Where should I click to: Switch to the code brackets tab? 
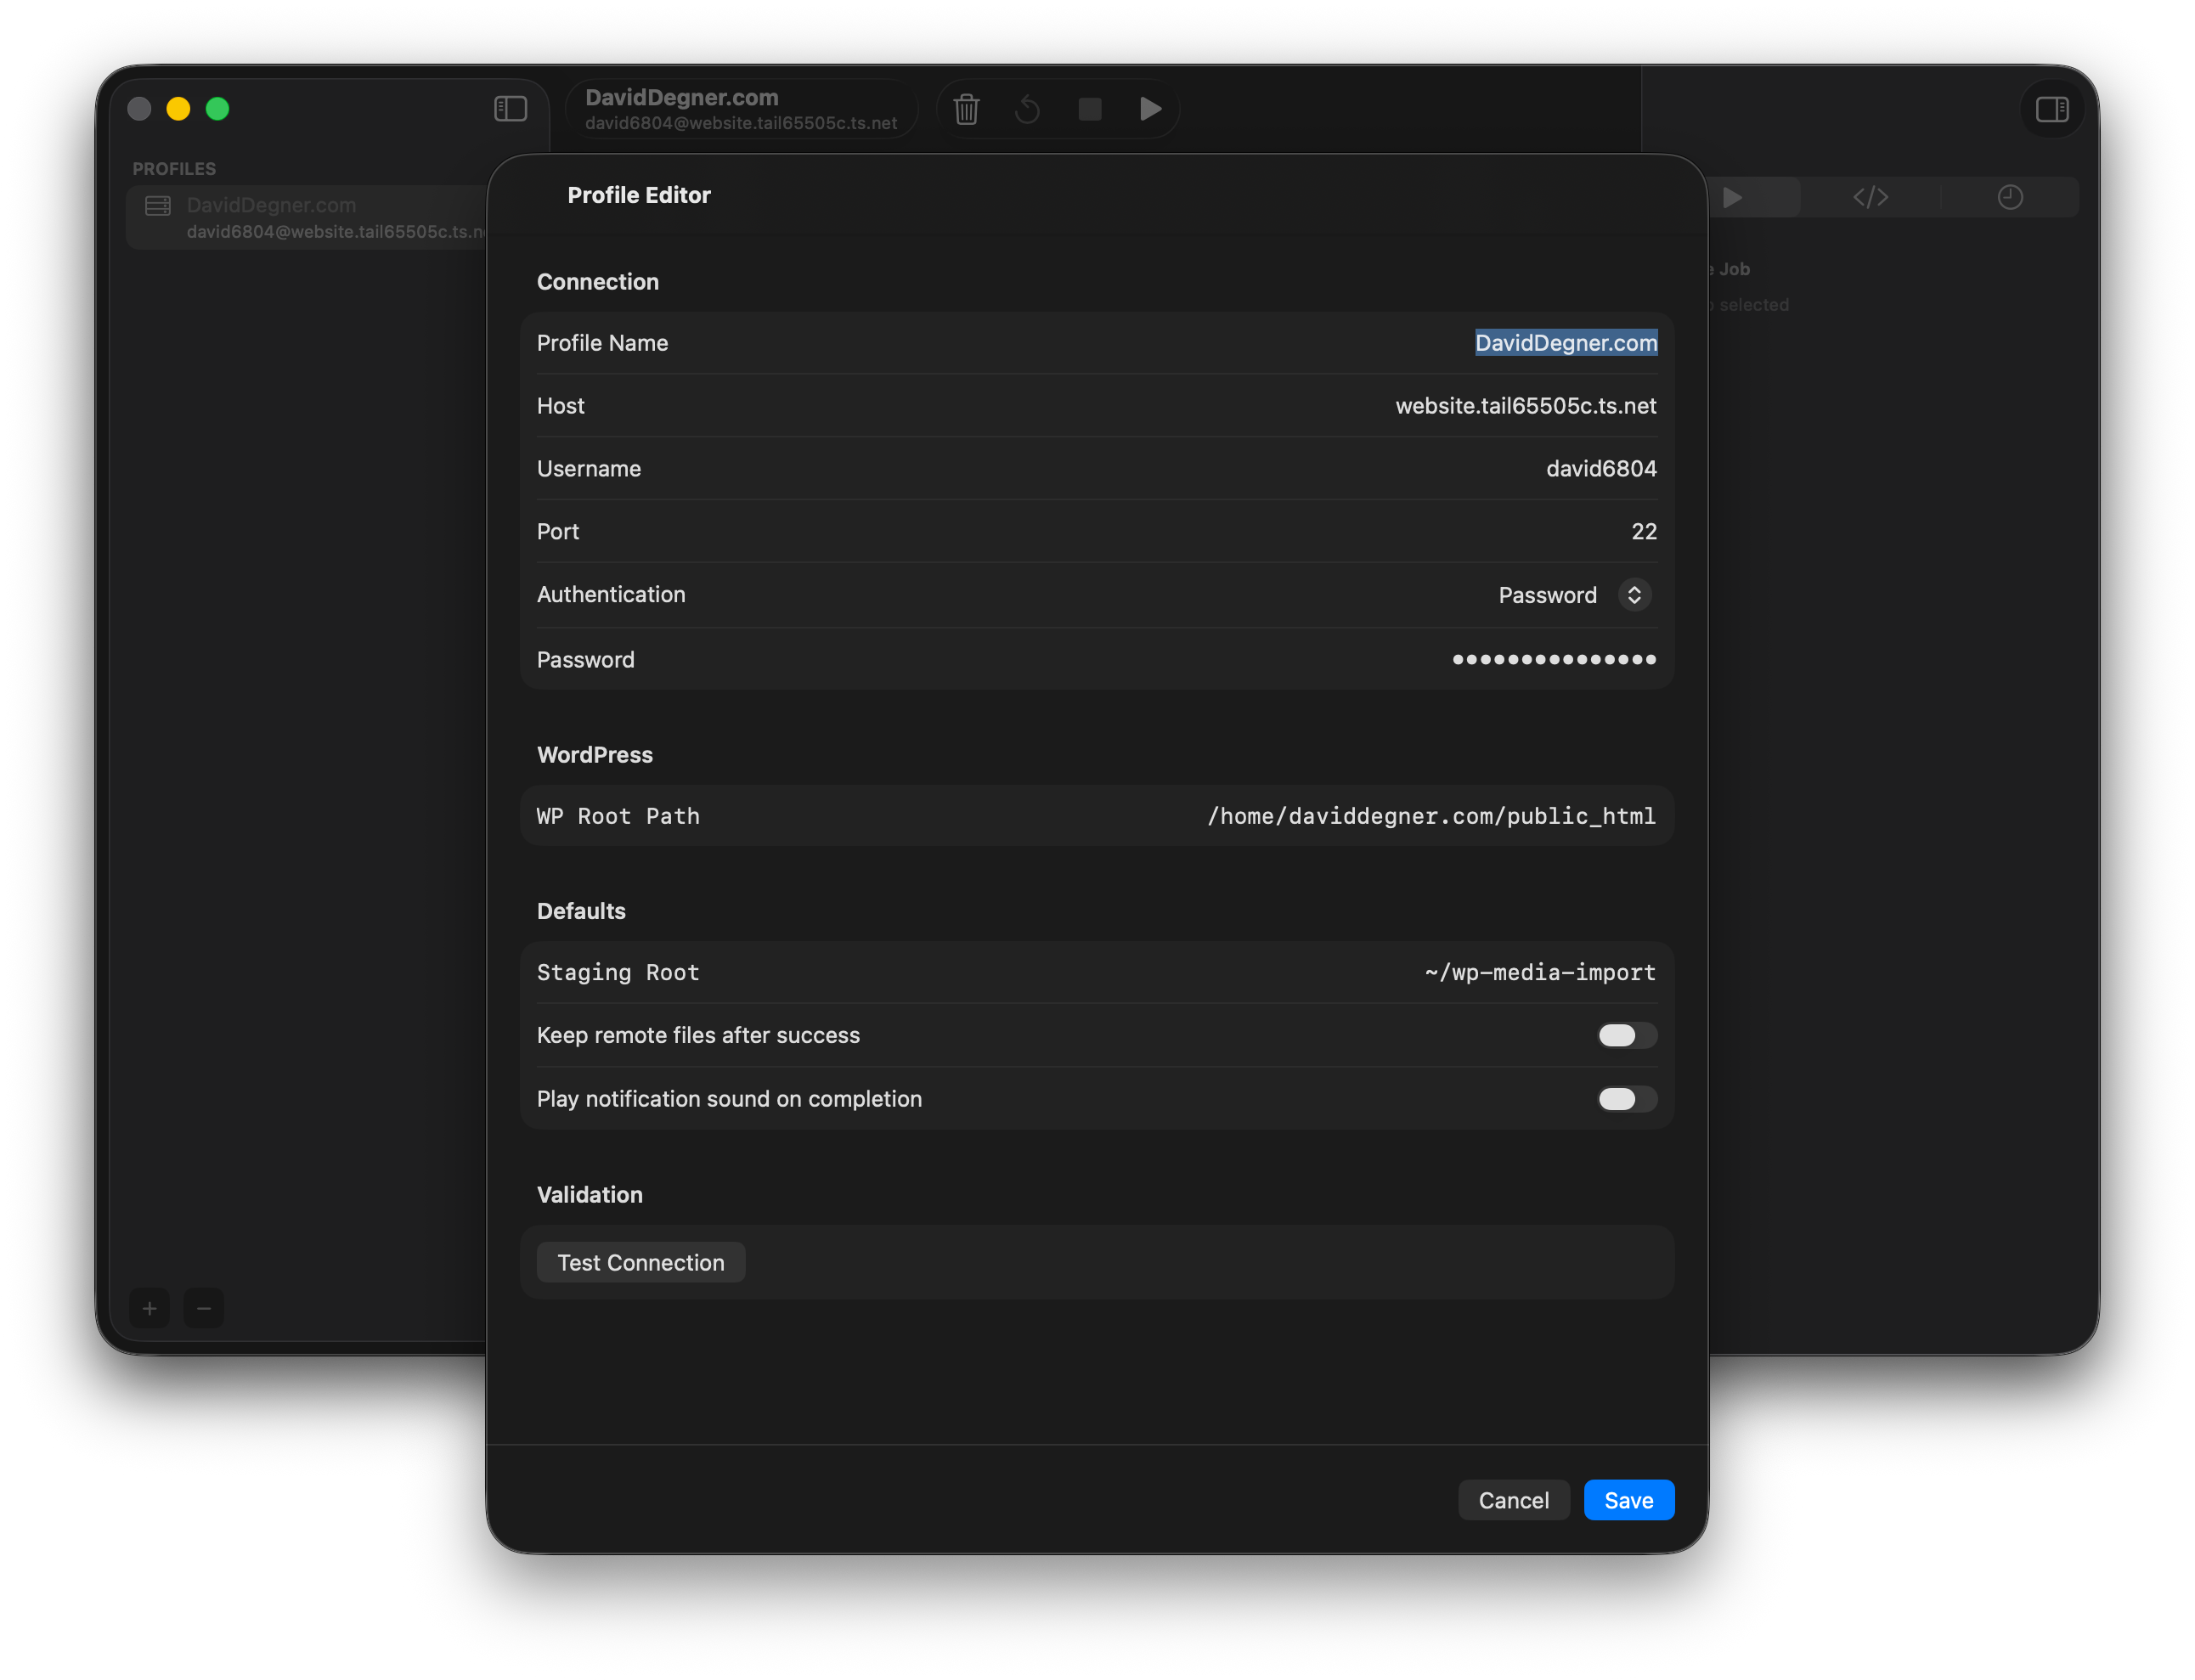[1870, 197]
